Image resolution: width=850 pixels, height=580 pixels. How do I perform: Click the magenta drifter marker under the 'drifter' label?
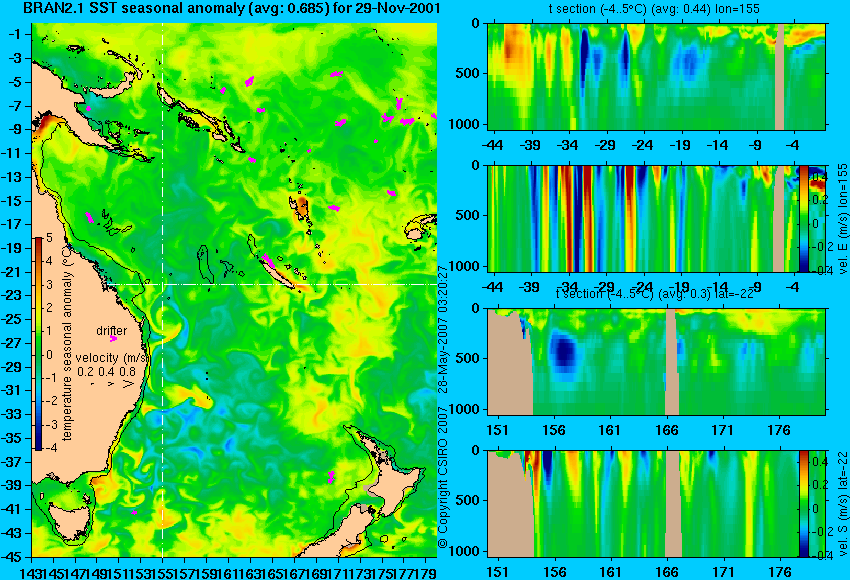(x=113, y=339)
